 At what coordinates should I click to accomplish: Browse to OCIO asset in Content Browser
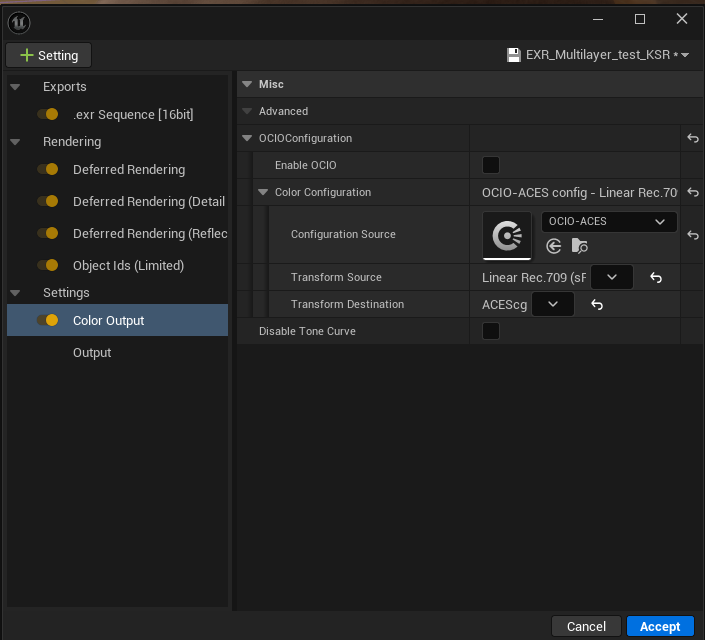[580, 246]
